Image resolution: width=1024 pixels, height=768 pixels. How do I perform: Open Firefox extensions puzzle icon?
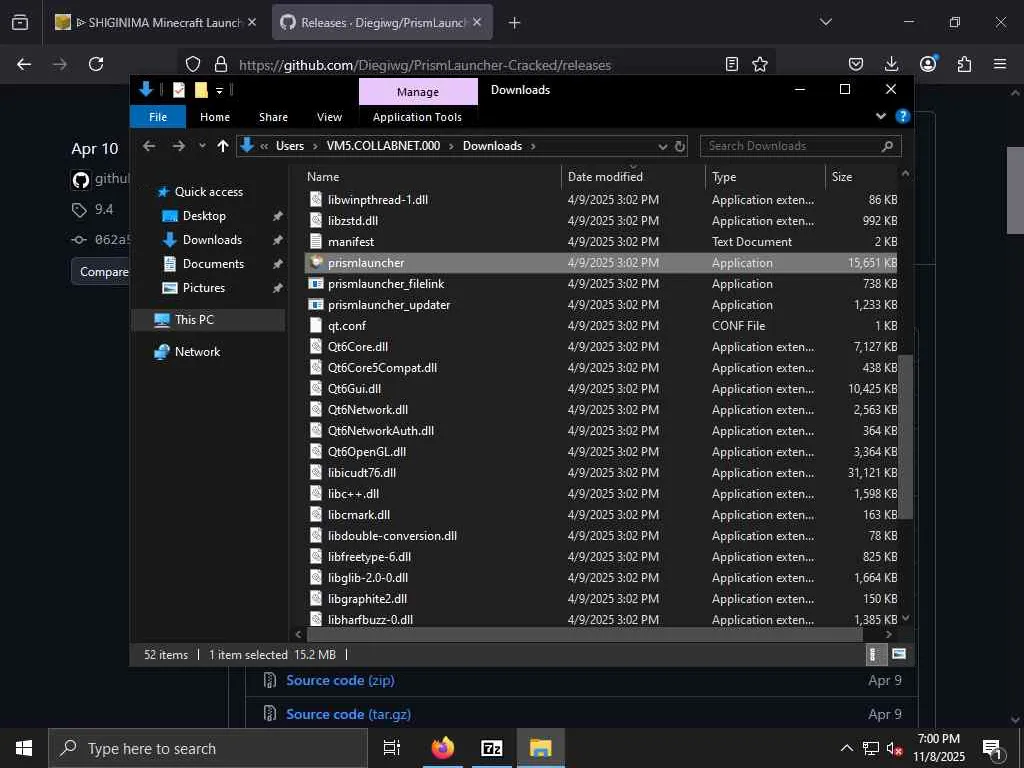pyautogui.click(x=964, y=64)
